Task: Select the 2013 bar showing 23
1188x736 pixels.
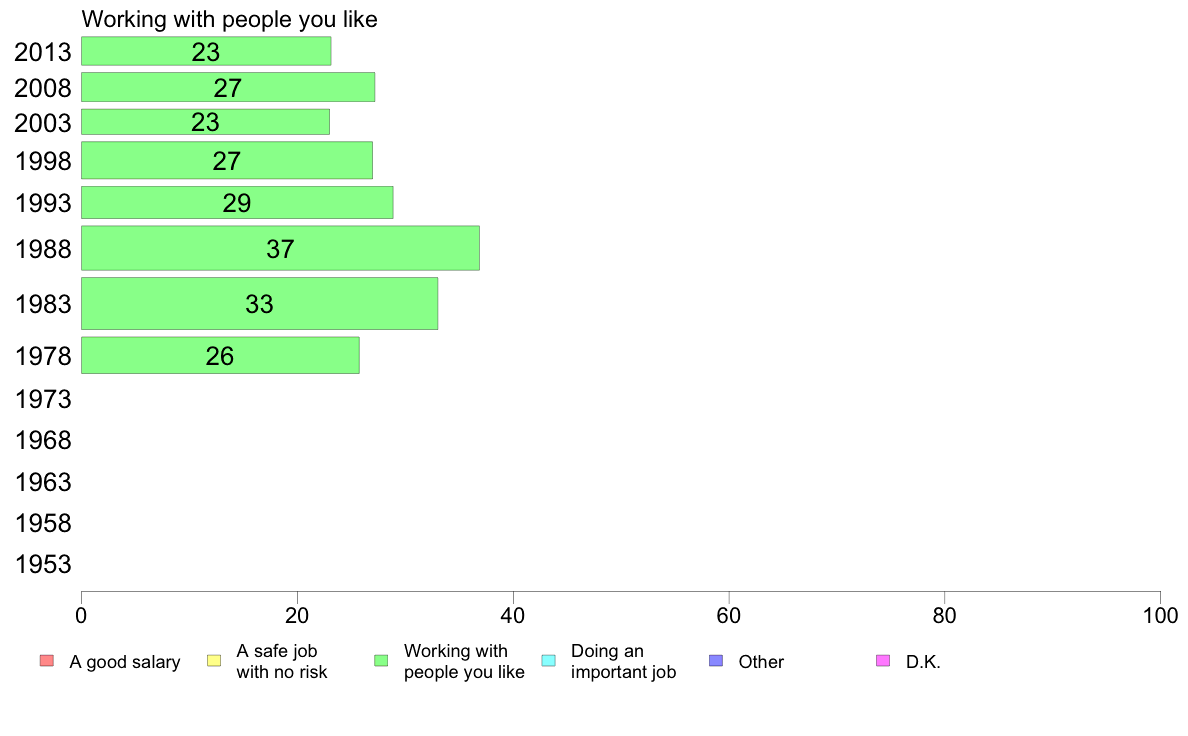Action: [x=206, y=52]
